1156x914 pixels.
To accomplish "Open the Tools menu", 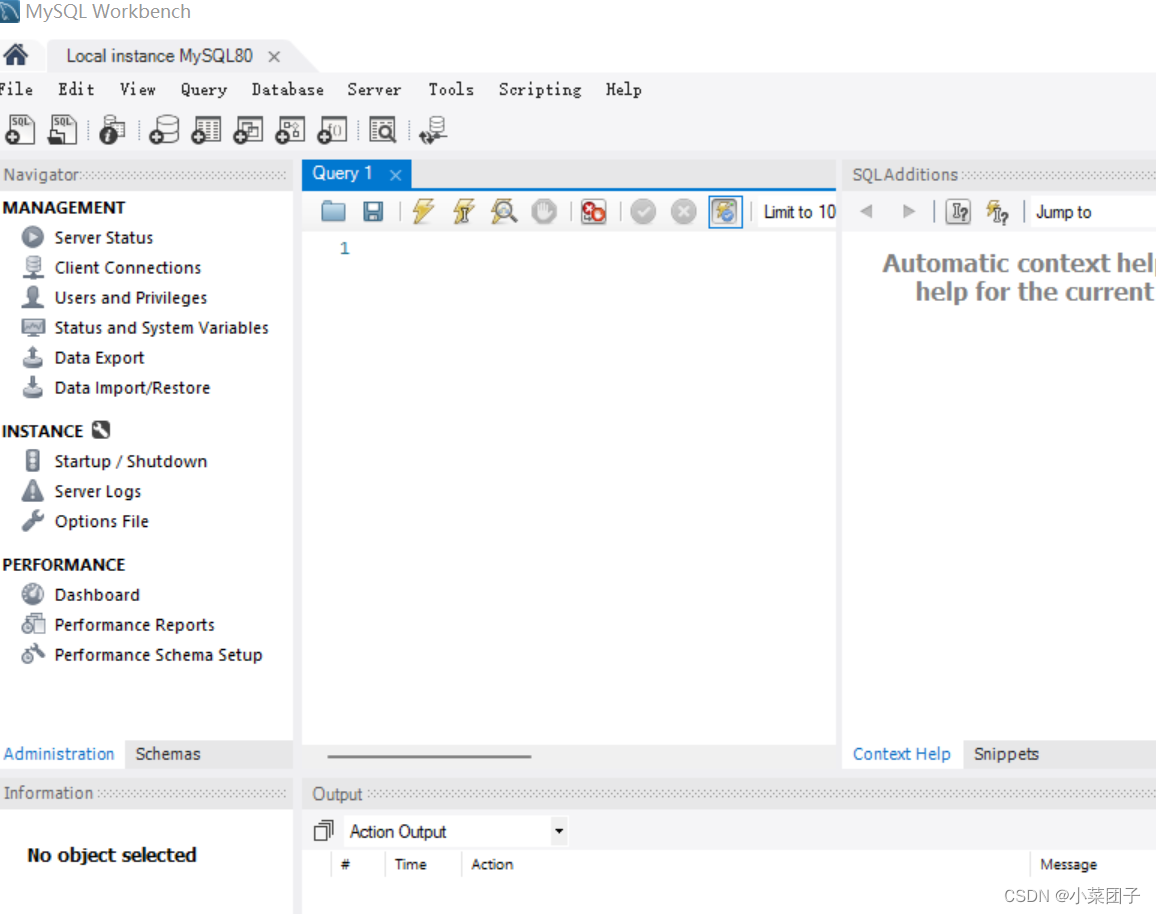I will (x=451, y=89).
